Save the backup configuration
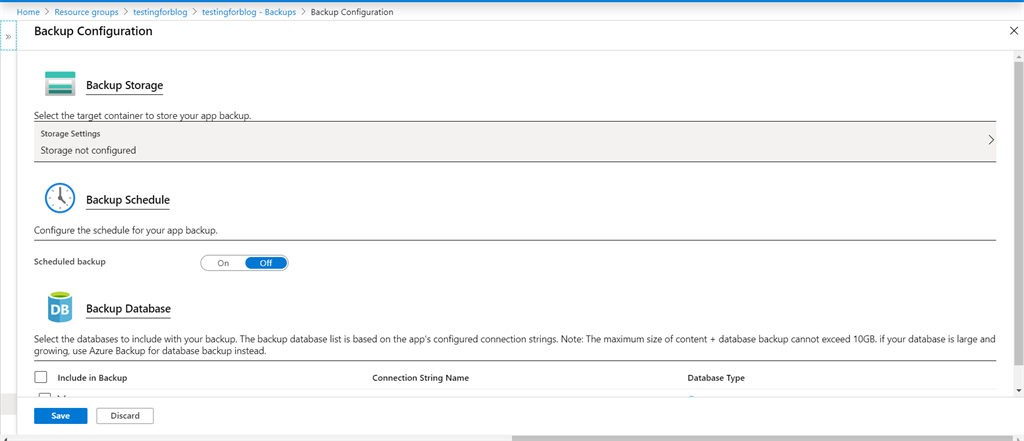This screenshot has height=441, width=1024. click(x=61, y=416)
